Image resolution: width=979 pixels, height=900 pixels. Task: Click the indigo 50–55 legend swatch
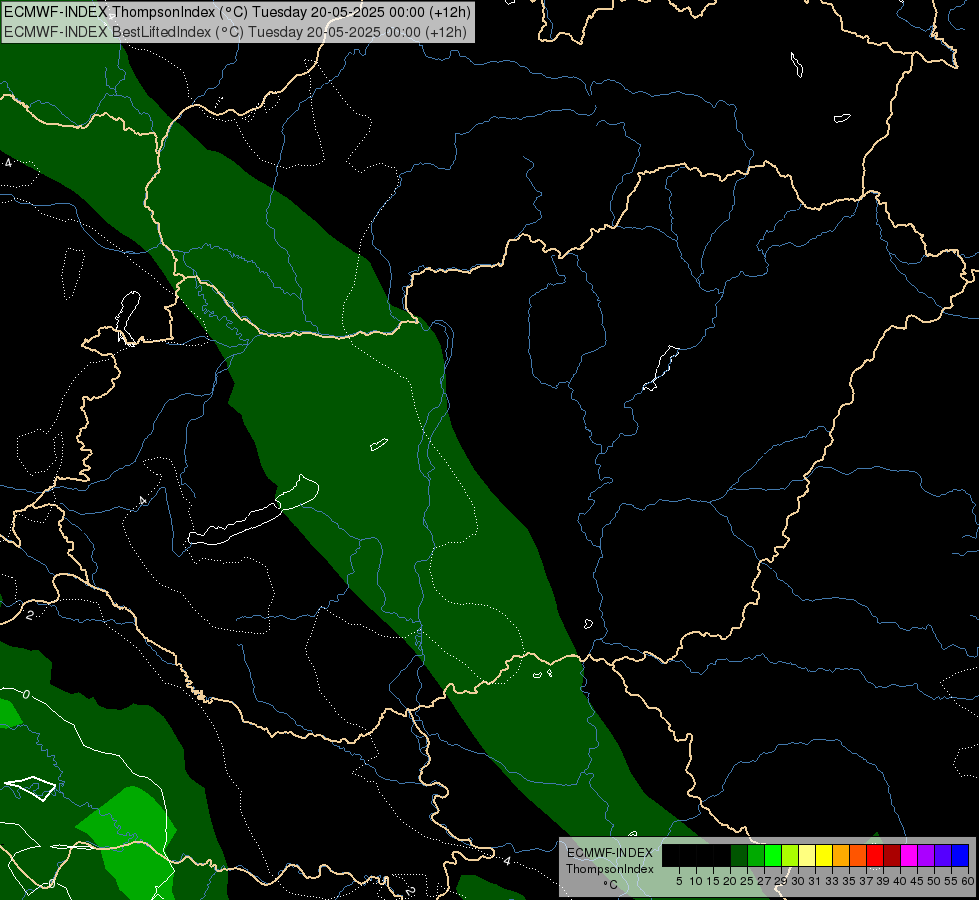[943, 855]
